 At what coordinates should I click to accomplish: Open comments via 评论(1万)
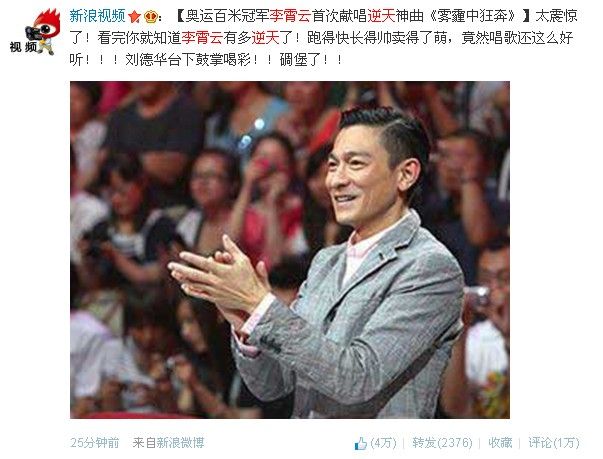pyautogui.click(x=553, y=443)
